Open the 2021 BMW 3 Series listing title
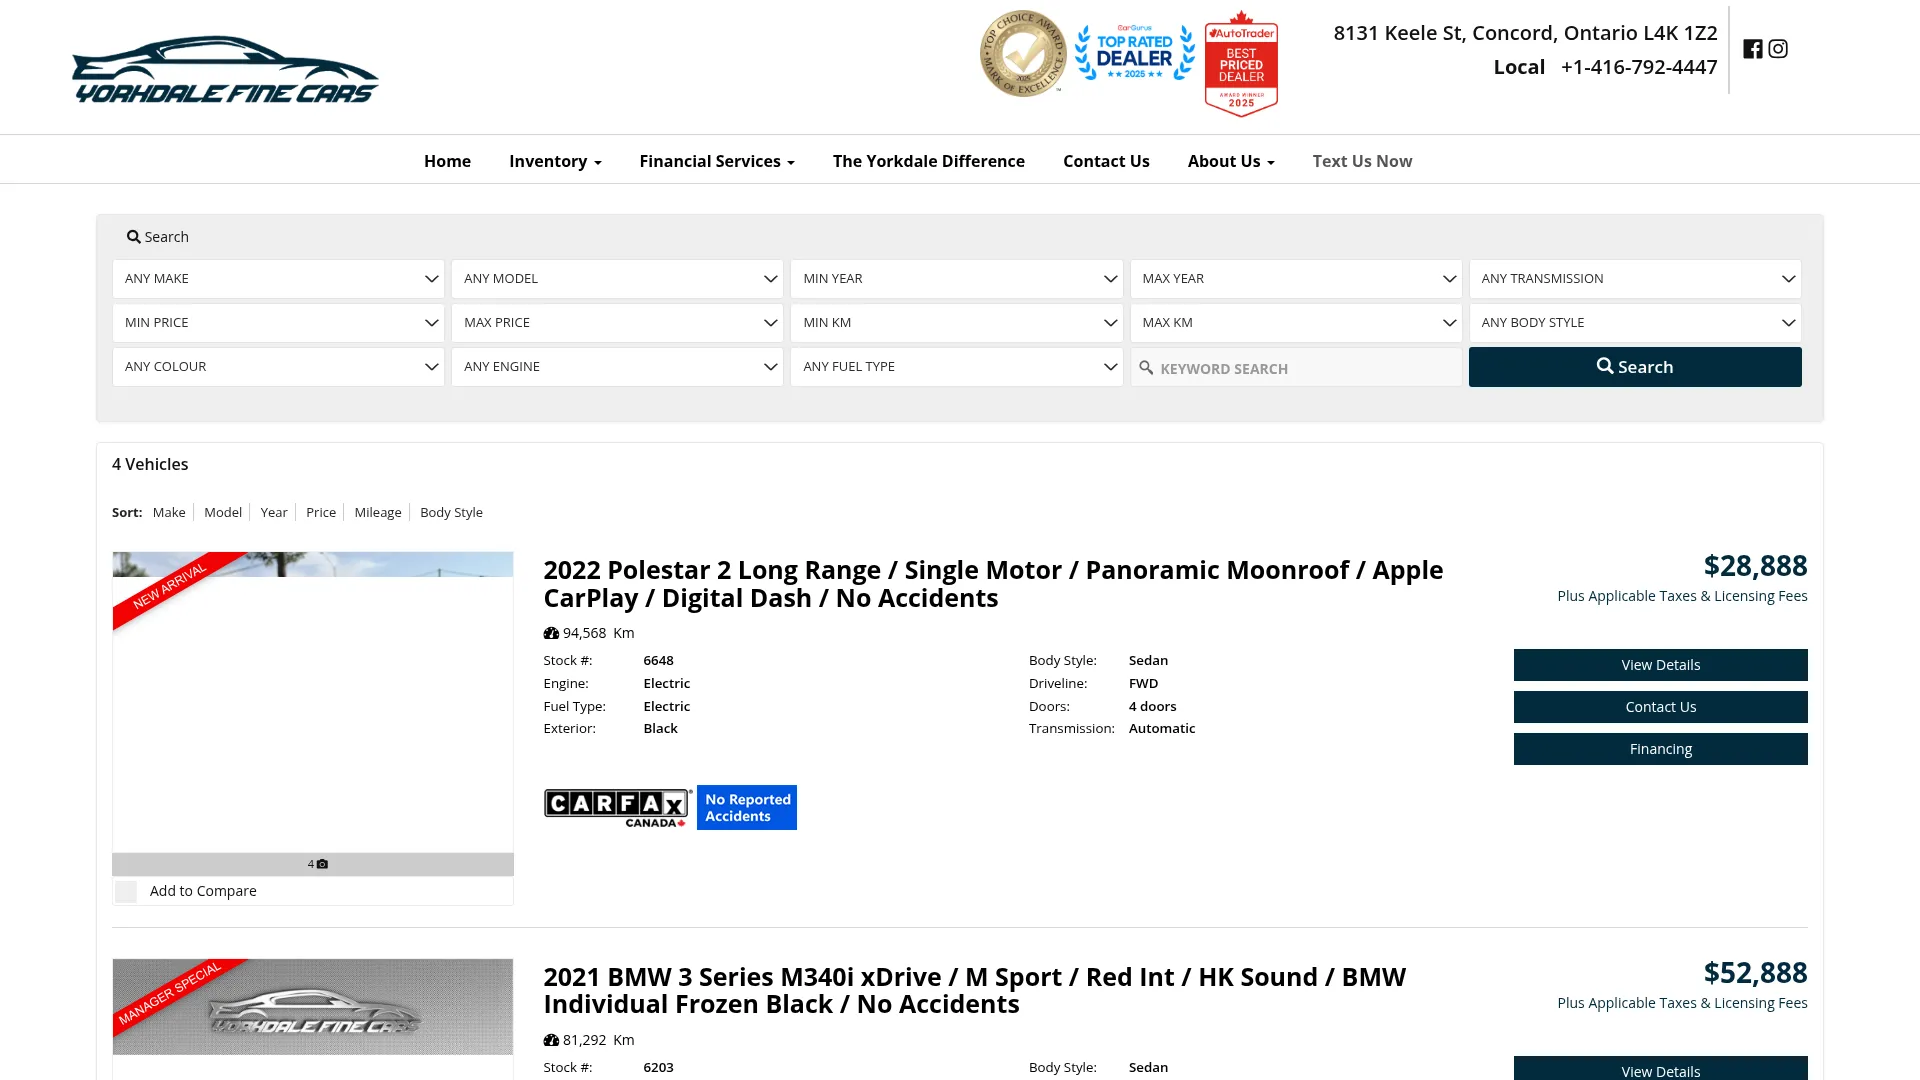Image resolution: width=1920 pixels, height=1080 pixels. pyautogui.click(x=975, y=991)
